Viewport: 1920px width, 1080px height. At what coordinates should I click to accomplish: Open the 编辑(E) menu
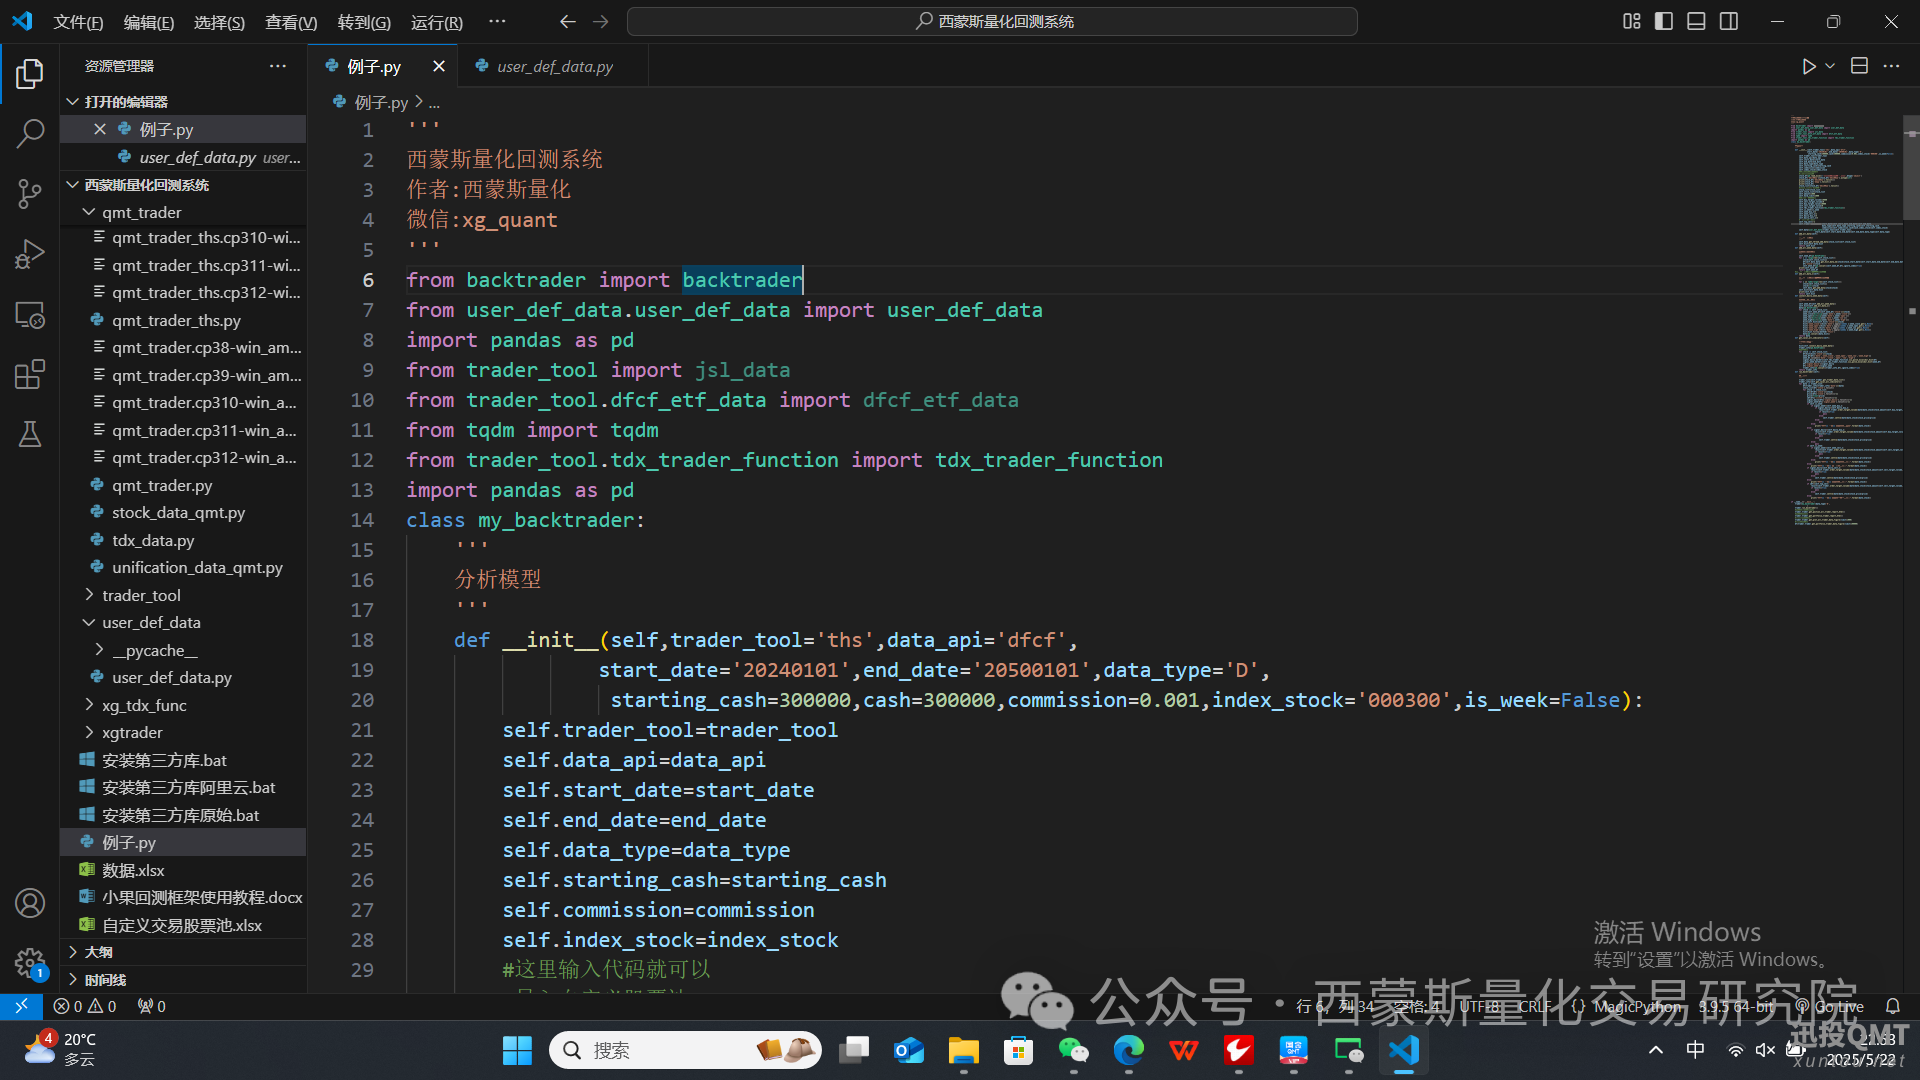pos(149,21)
